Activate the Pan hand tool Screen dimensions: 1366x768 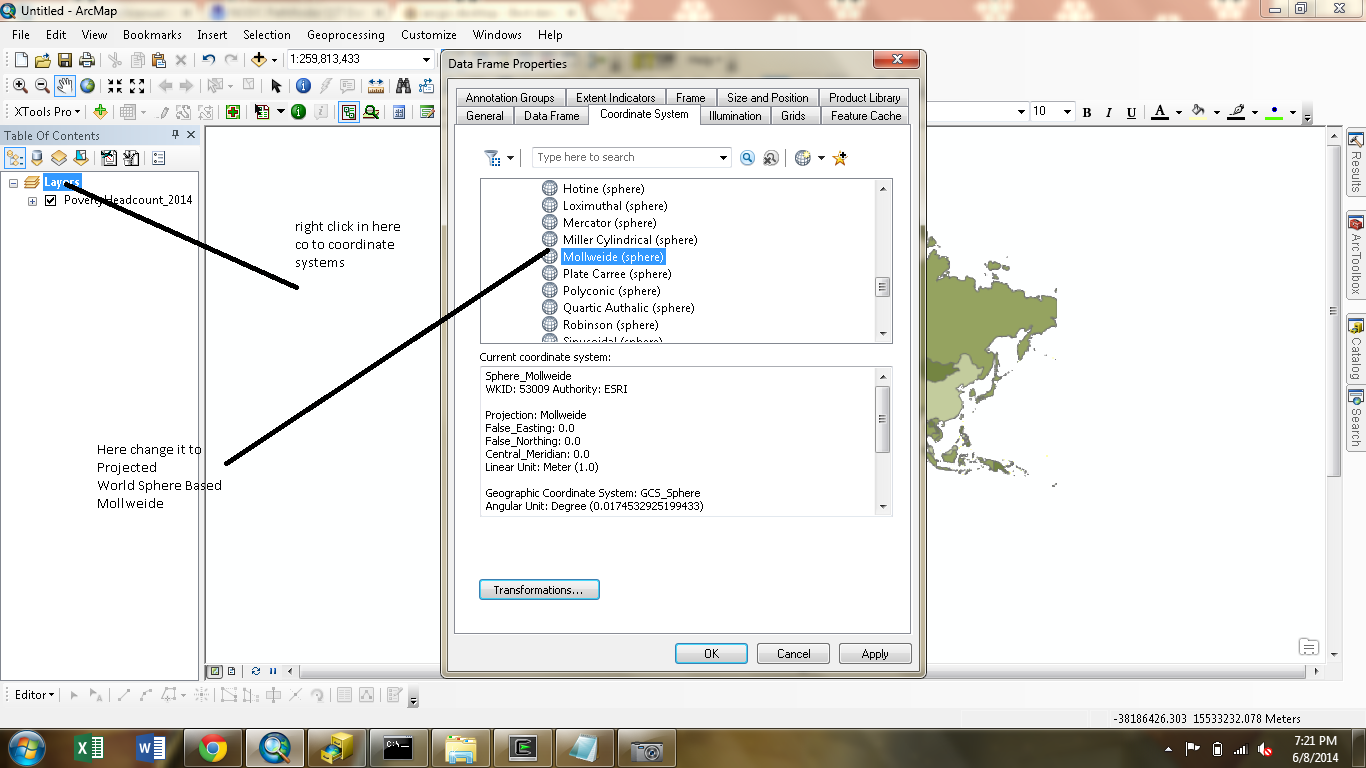65,86
